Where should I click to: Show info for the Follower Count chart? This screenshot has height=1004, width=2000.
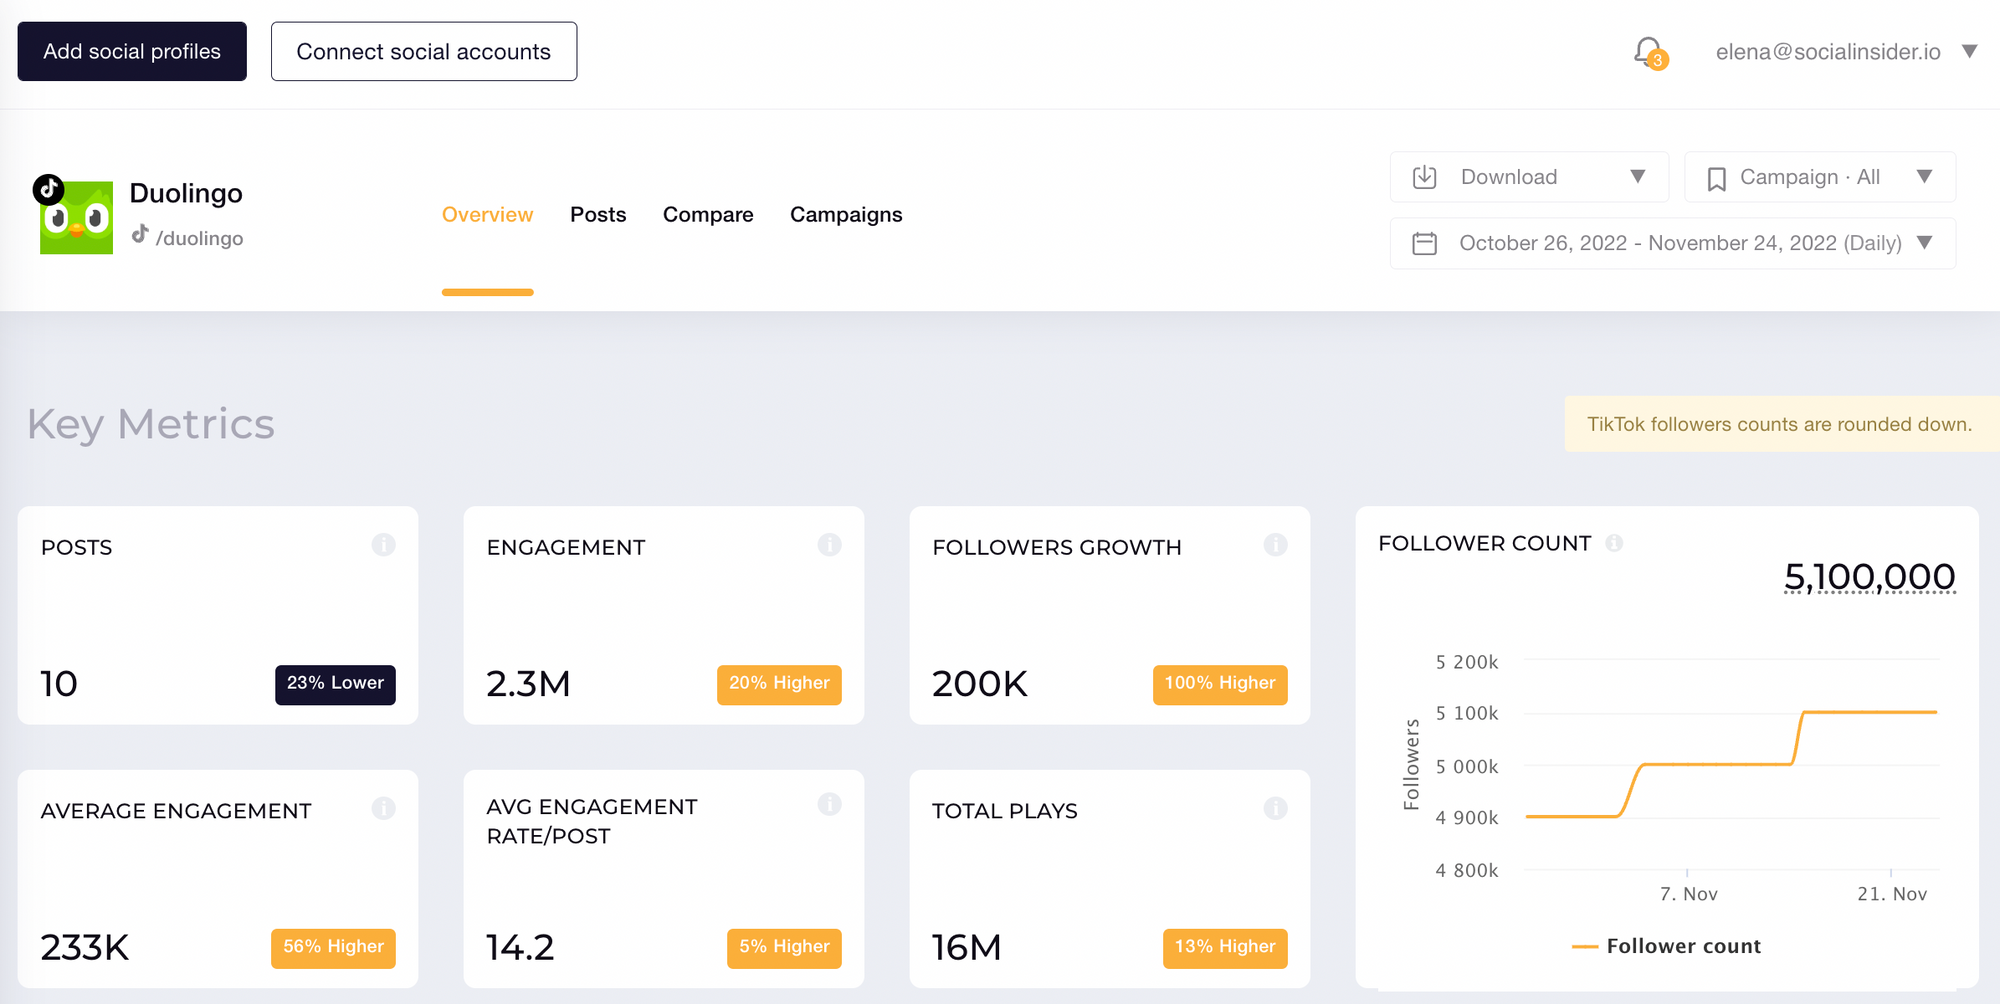(1614, 543)
